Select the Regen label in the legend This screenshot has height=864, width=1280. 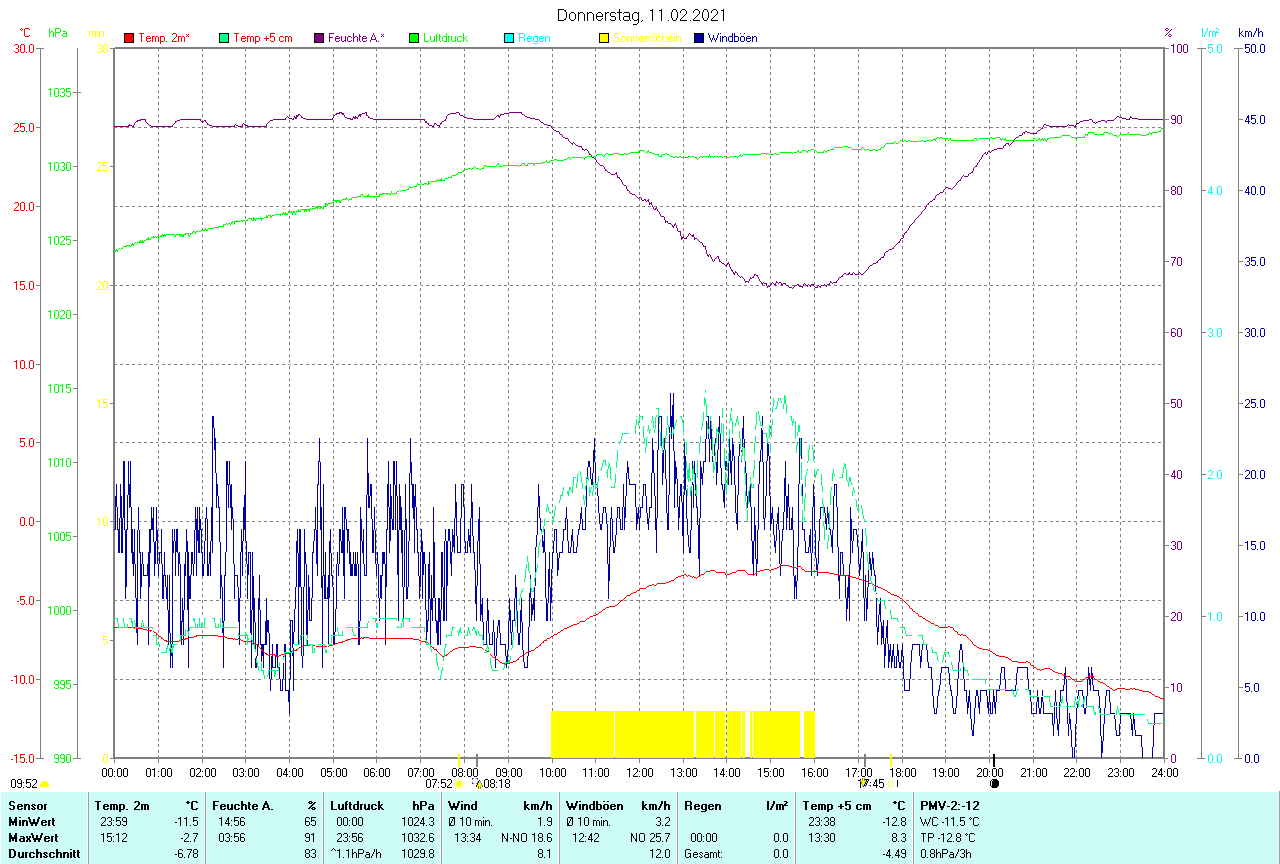[x=534, y=38]
